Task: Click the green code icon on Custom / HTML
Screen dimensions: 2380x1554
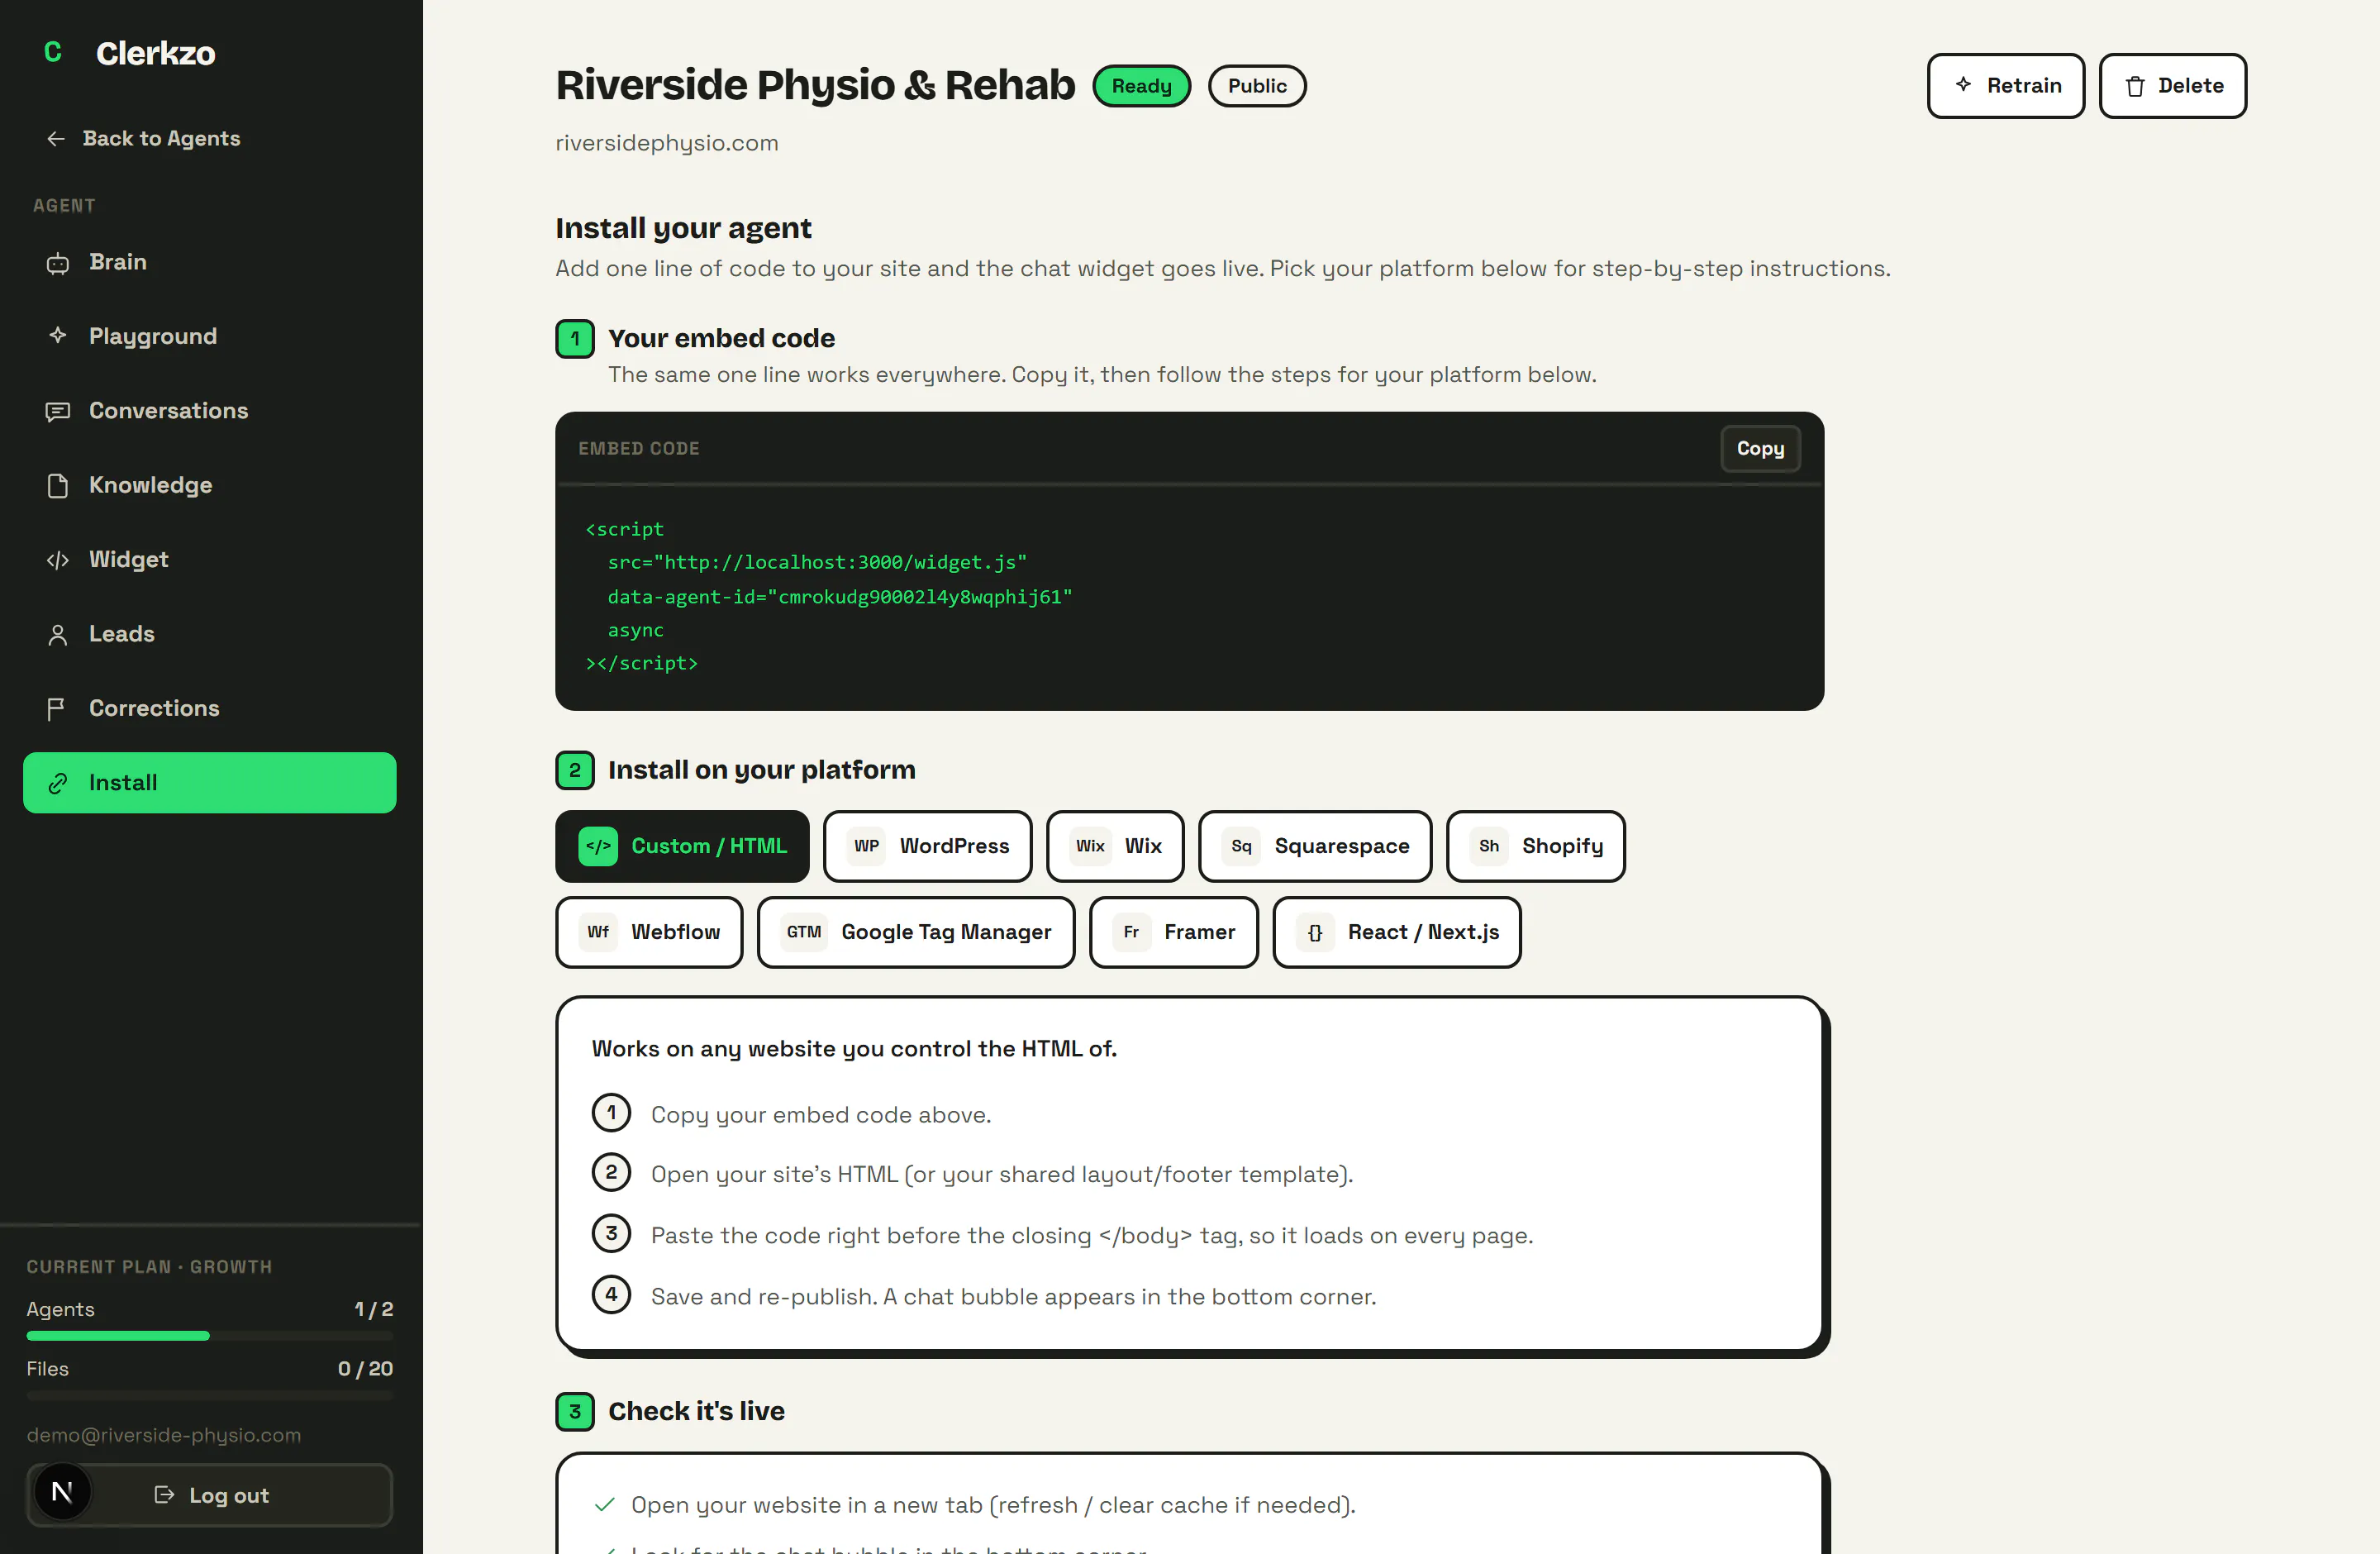Action: (598, 846)
